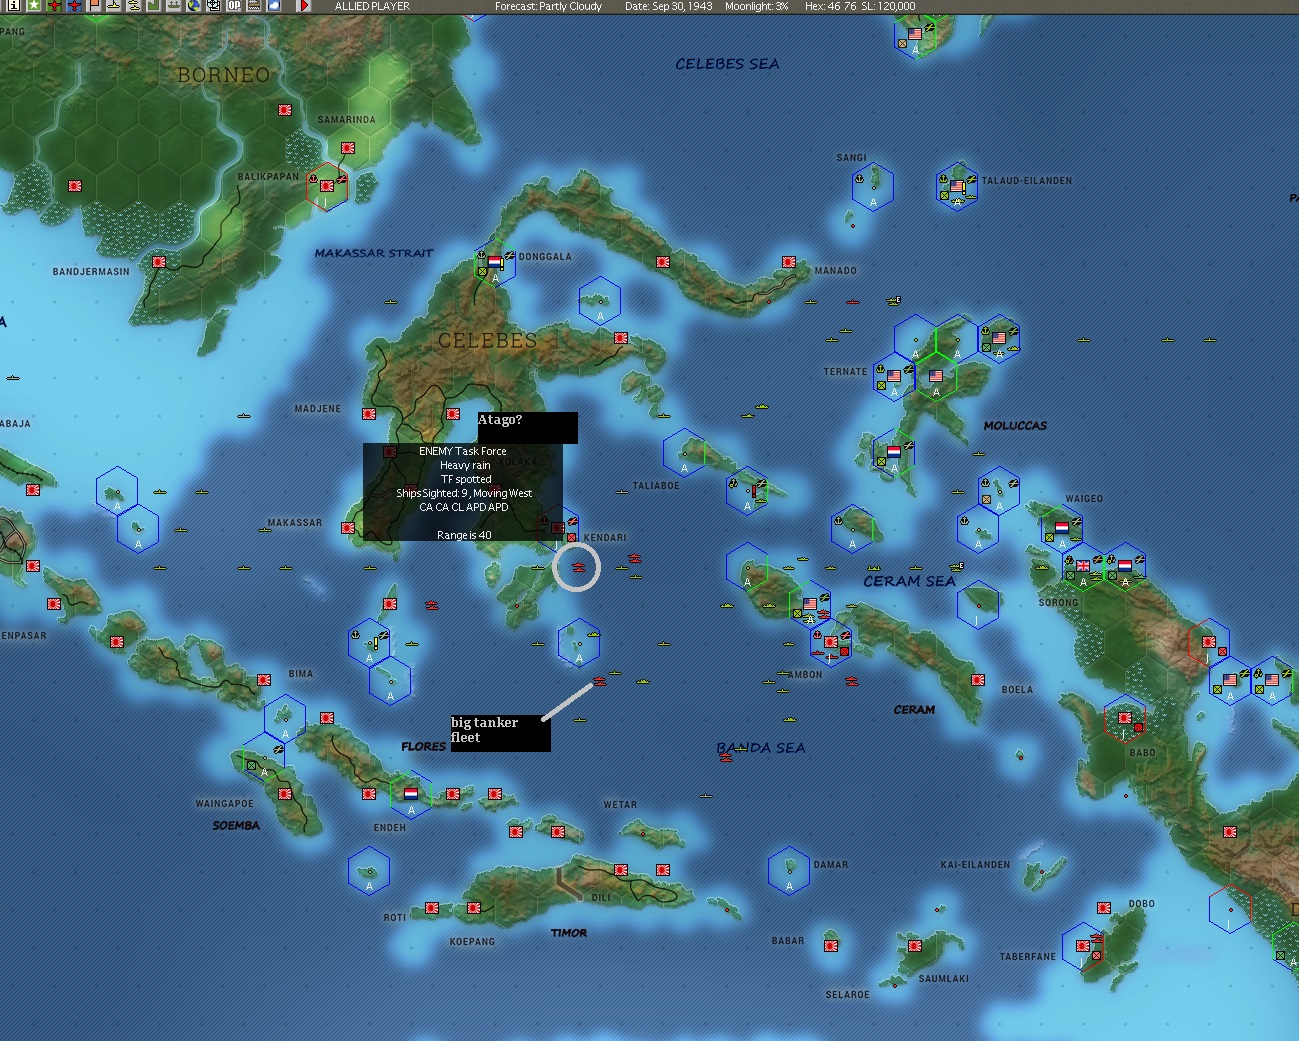The height and width of the screenshot is (1041, 1299).
Task: Select Japanese base icon at Makassar
Action: pos(349,528)
